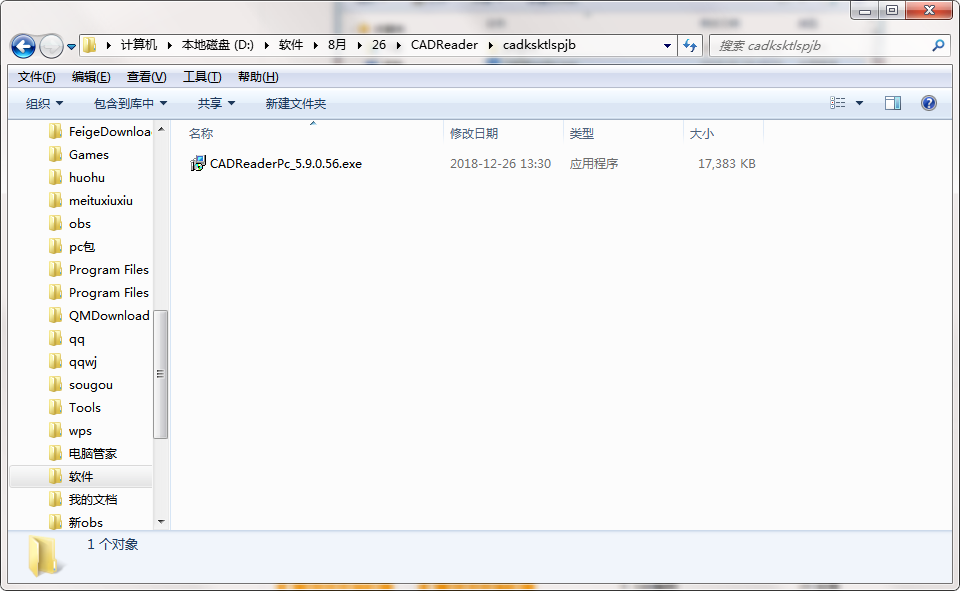Open the 组织 dropdown
The image size is (960, 591).
[x=44, y=104]
